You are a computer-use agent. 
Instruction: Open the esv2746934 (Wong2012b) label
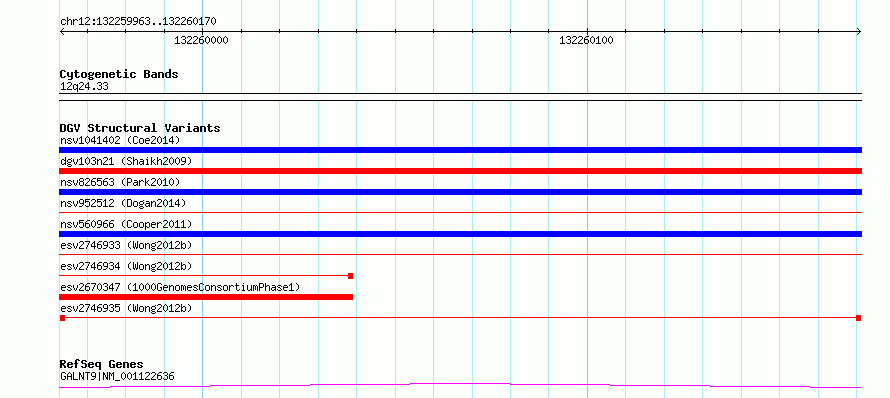126,266
